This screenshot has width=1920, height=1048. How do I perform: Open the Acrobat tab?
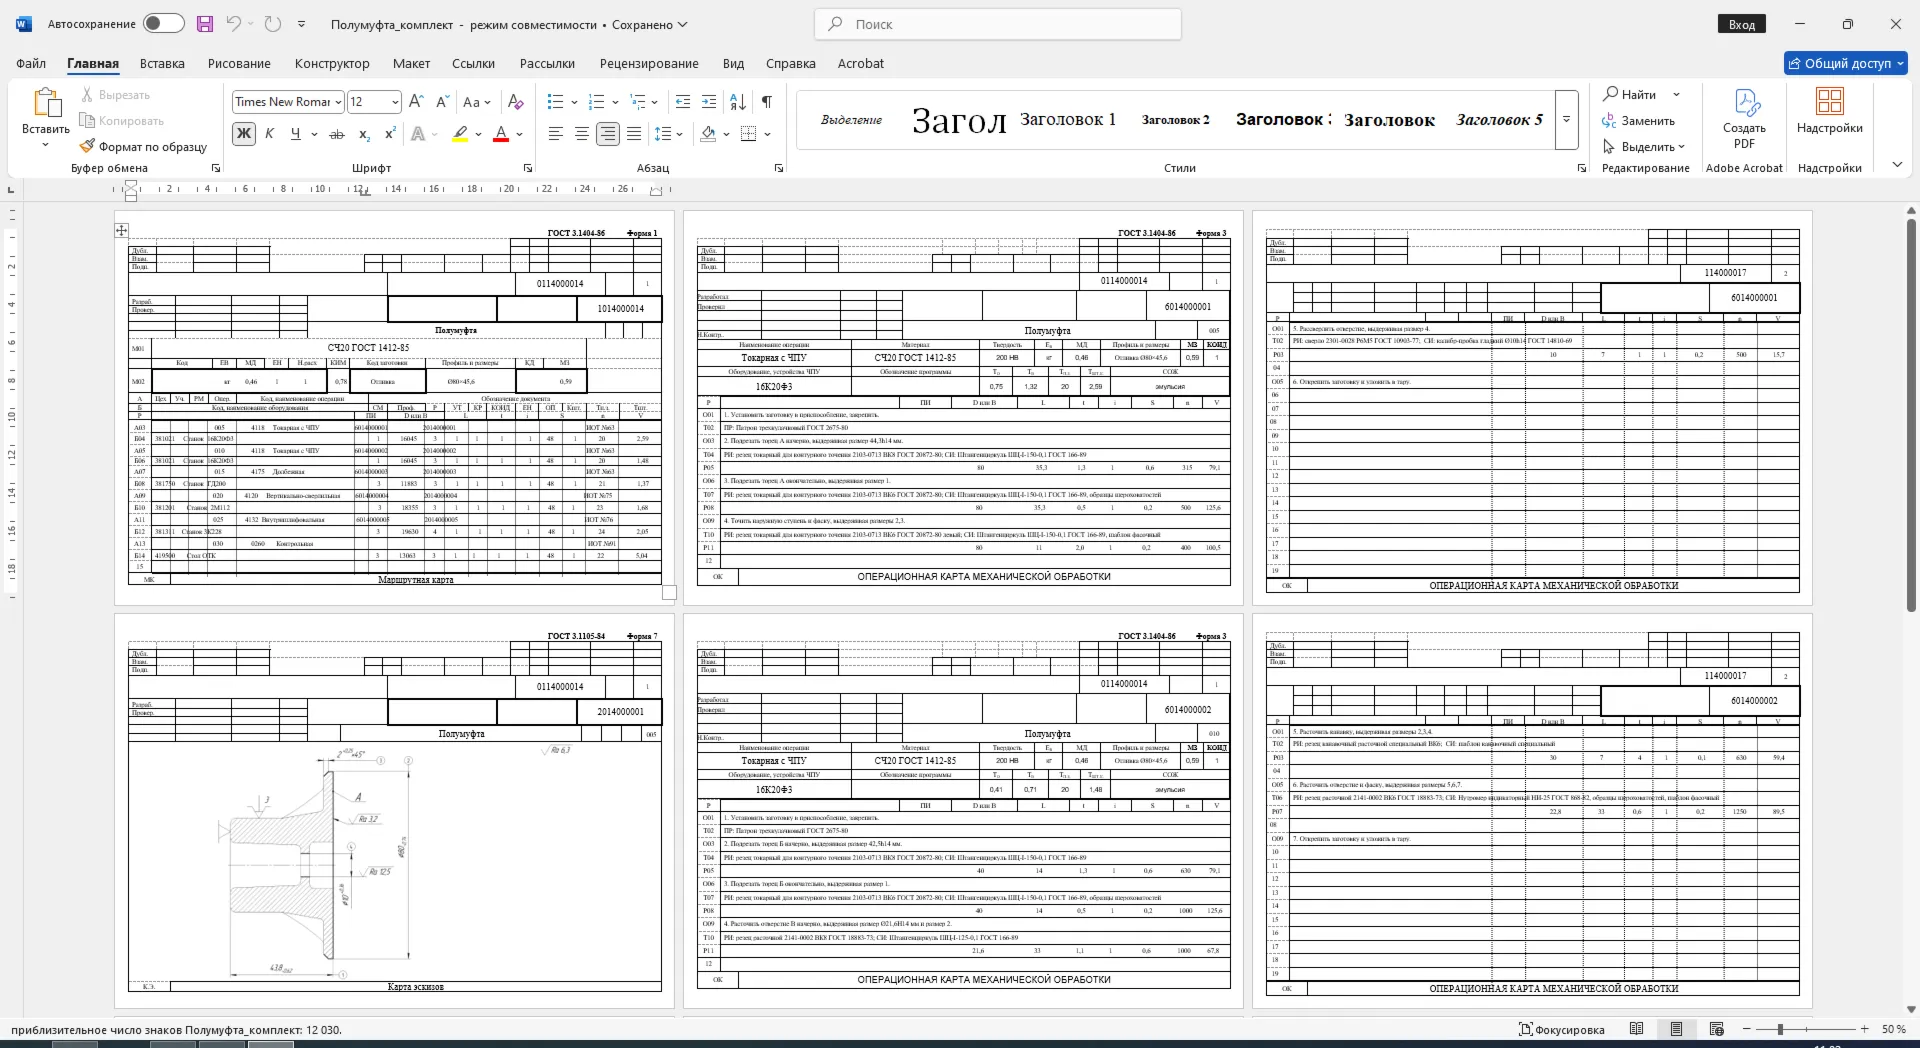pos(860,63)
